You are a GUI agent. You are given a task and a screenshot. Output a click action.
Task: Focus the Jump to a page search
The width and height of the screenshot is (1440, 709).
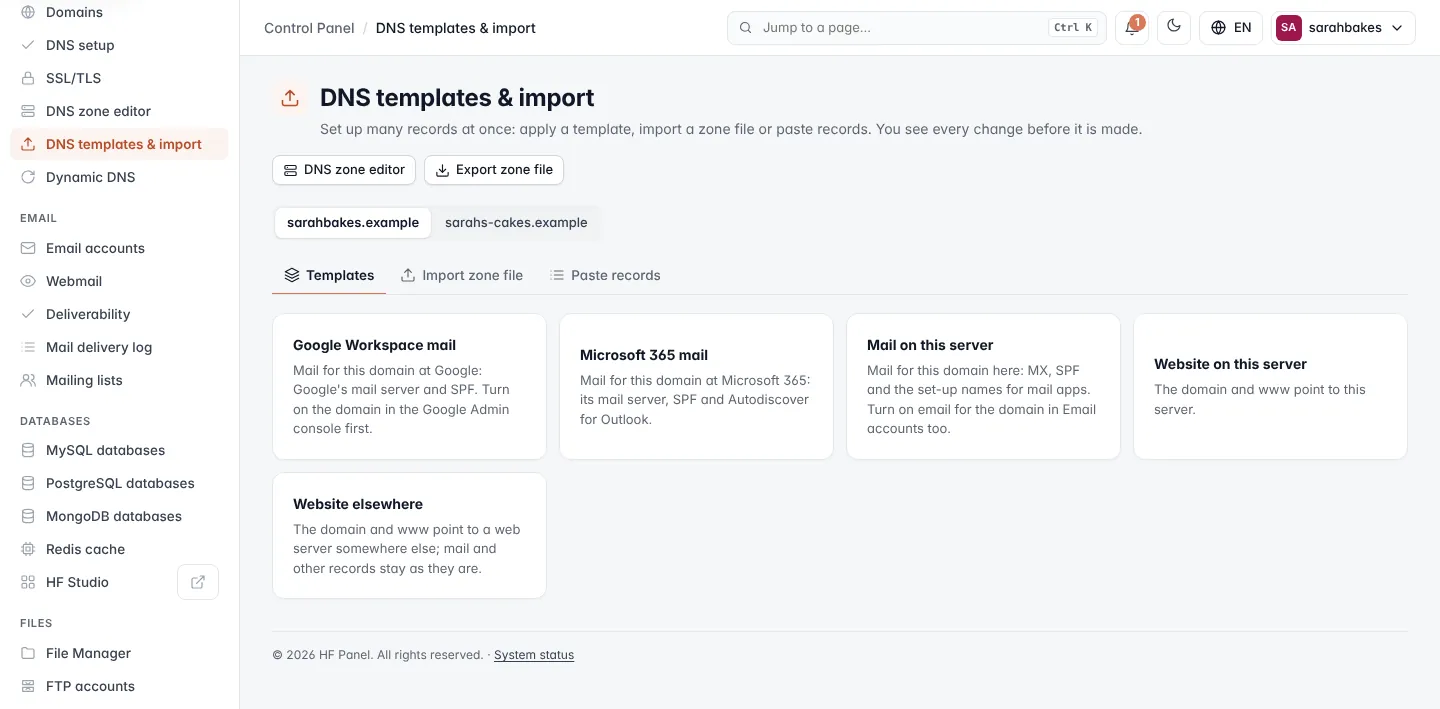916,28
